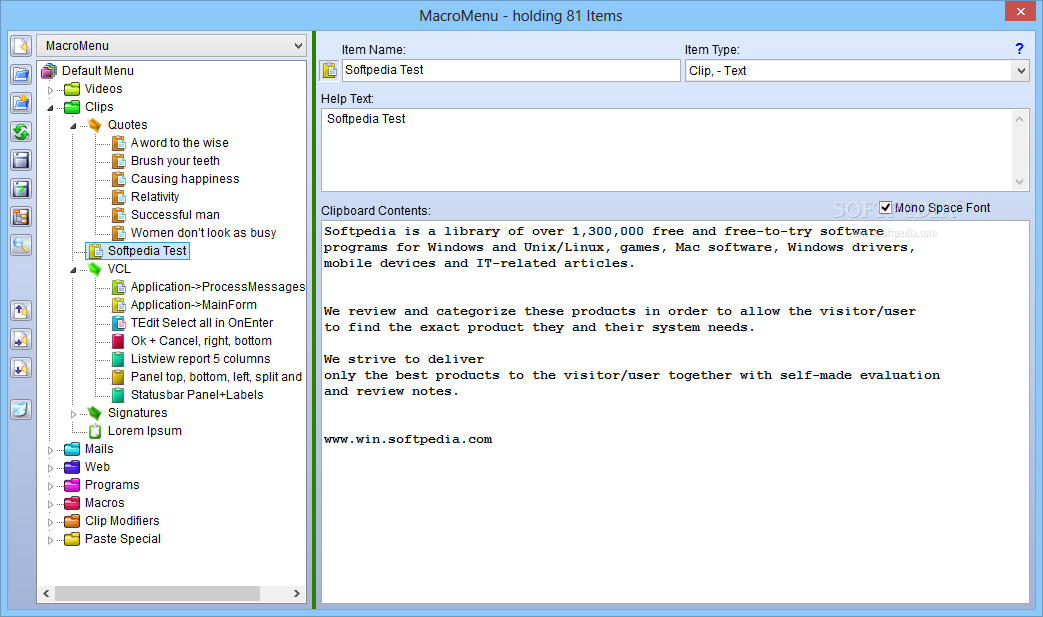Expand the Web folder node
This screenshot has height=617, width=1043.
point(51,468)
